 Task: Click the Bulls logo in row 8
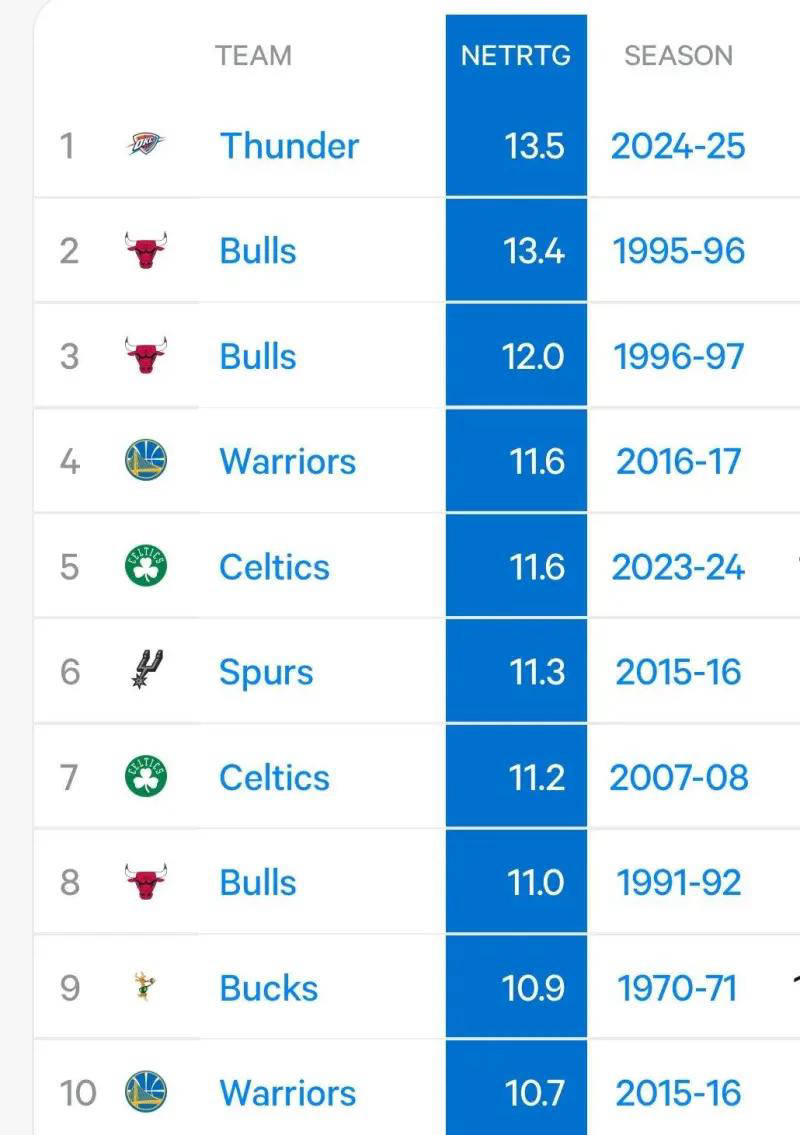point(146,882)
